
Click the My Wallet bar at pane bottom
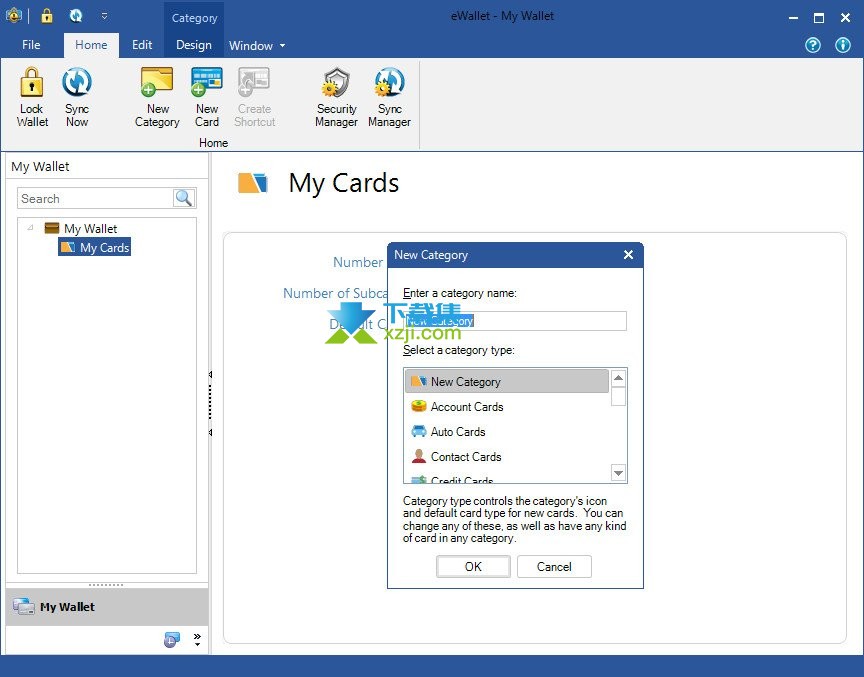tap(107, 606)
